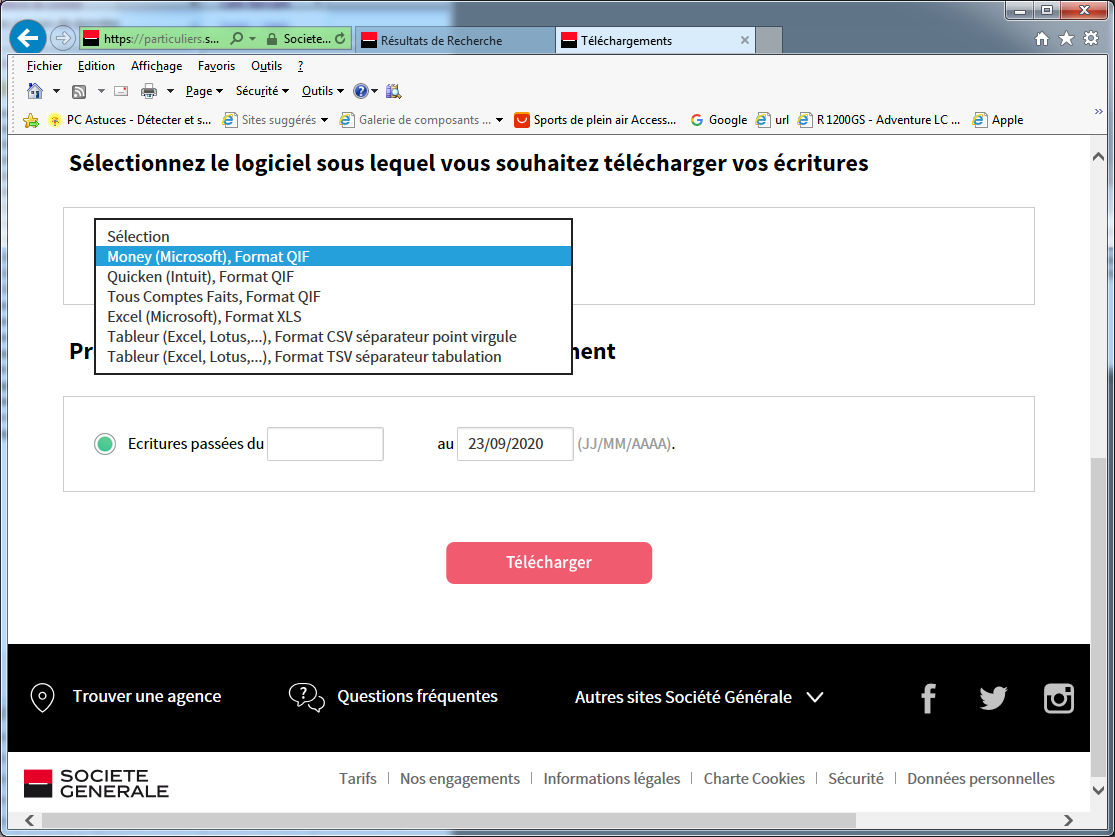Image resolution: width=1115 pixels, height=837 pixels.
Task: Open the Favoris menu
Action: pyautogui.click(x=216, y=66)
